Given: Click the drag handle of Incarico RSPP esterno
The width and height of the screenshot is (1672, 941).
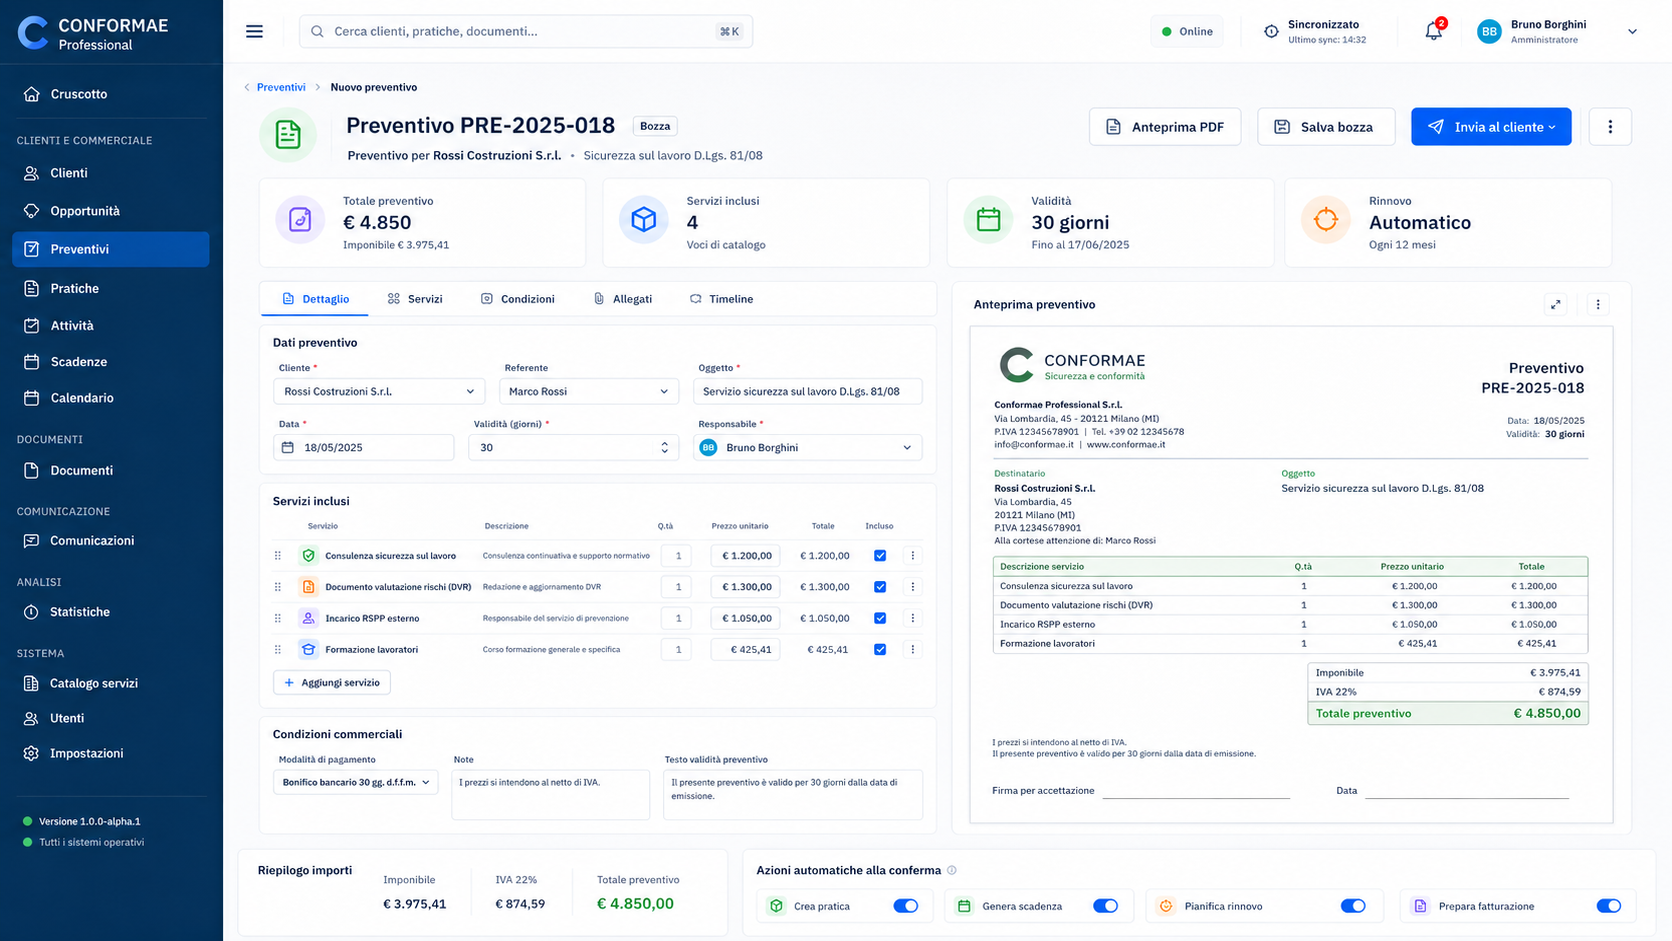Looking at the screenshot, I should [x=278, y=619].
